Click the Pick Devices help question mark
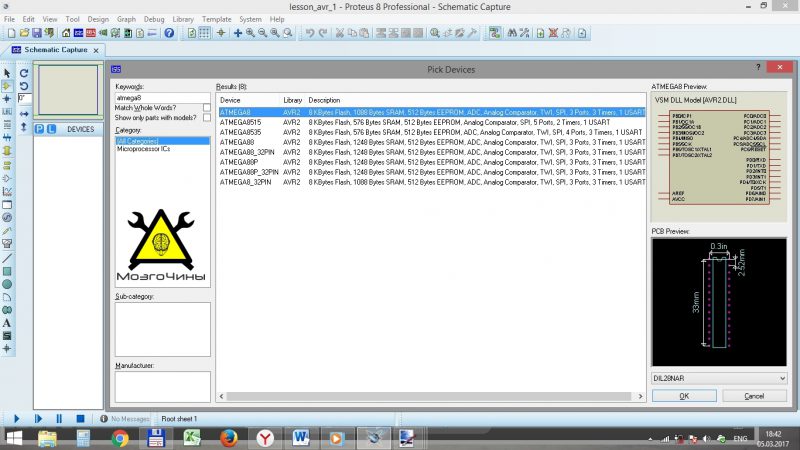800x450 pixels. pyautogui.click(x=758, y=67)
